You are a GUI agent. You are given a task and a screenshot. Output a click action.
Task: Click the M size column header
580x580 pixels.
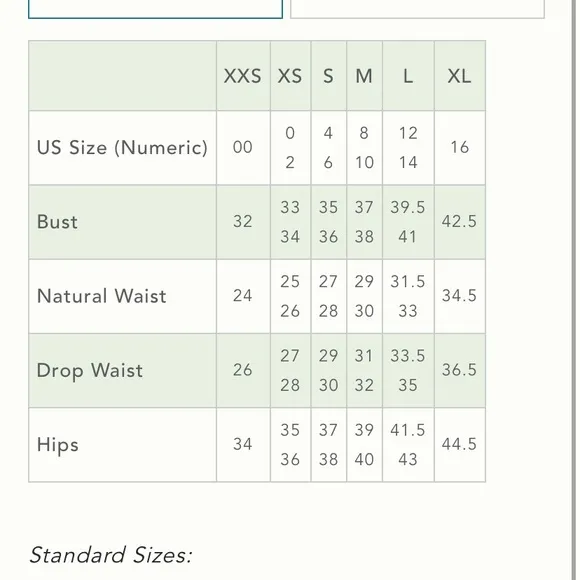click(x=364, y=76)
